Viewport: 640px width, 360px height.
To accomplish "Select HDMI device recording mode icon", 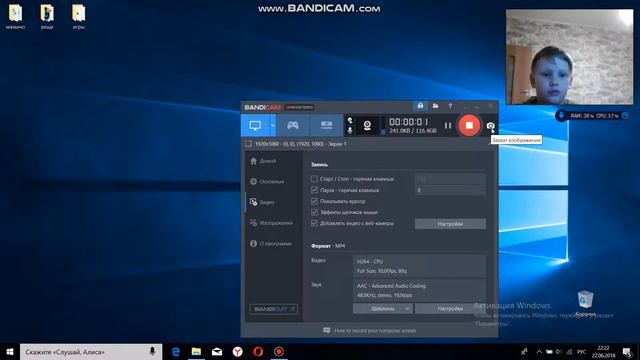I will click(326, 125).
